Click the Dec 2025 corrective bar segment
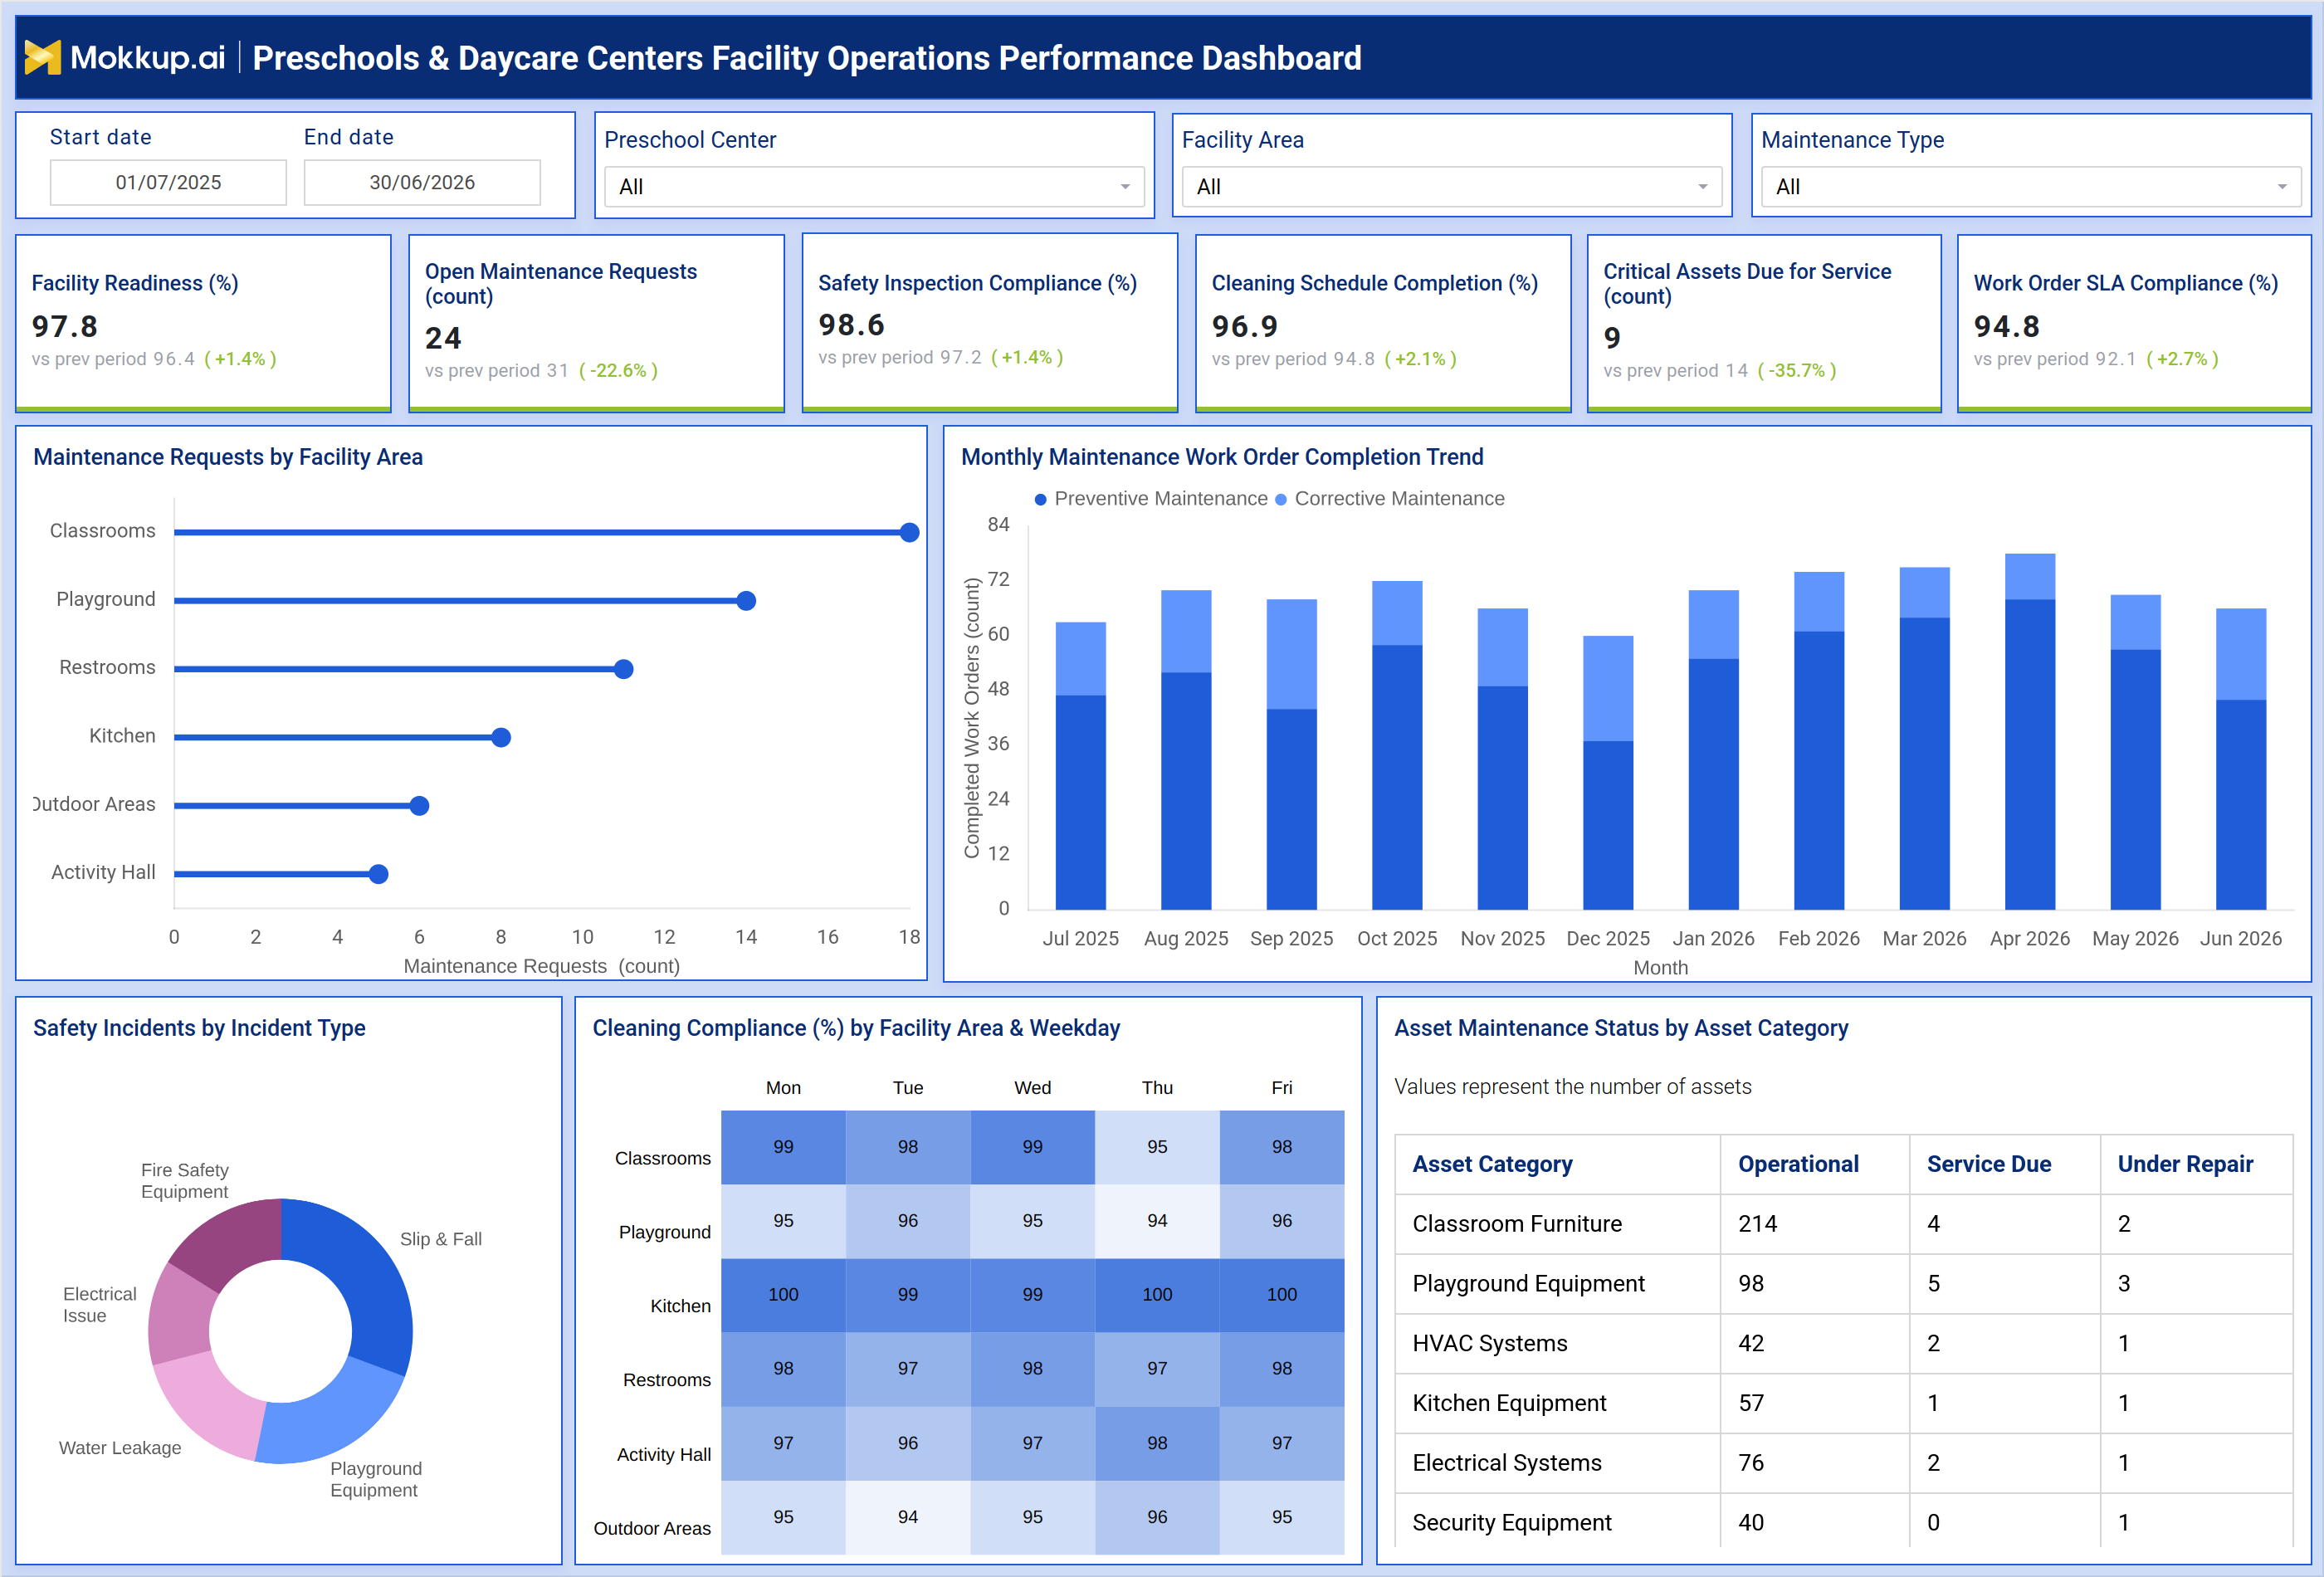 pyautogui.click(x=1608, y=688)
